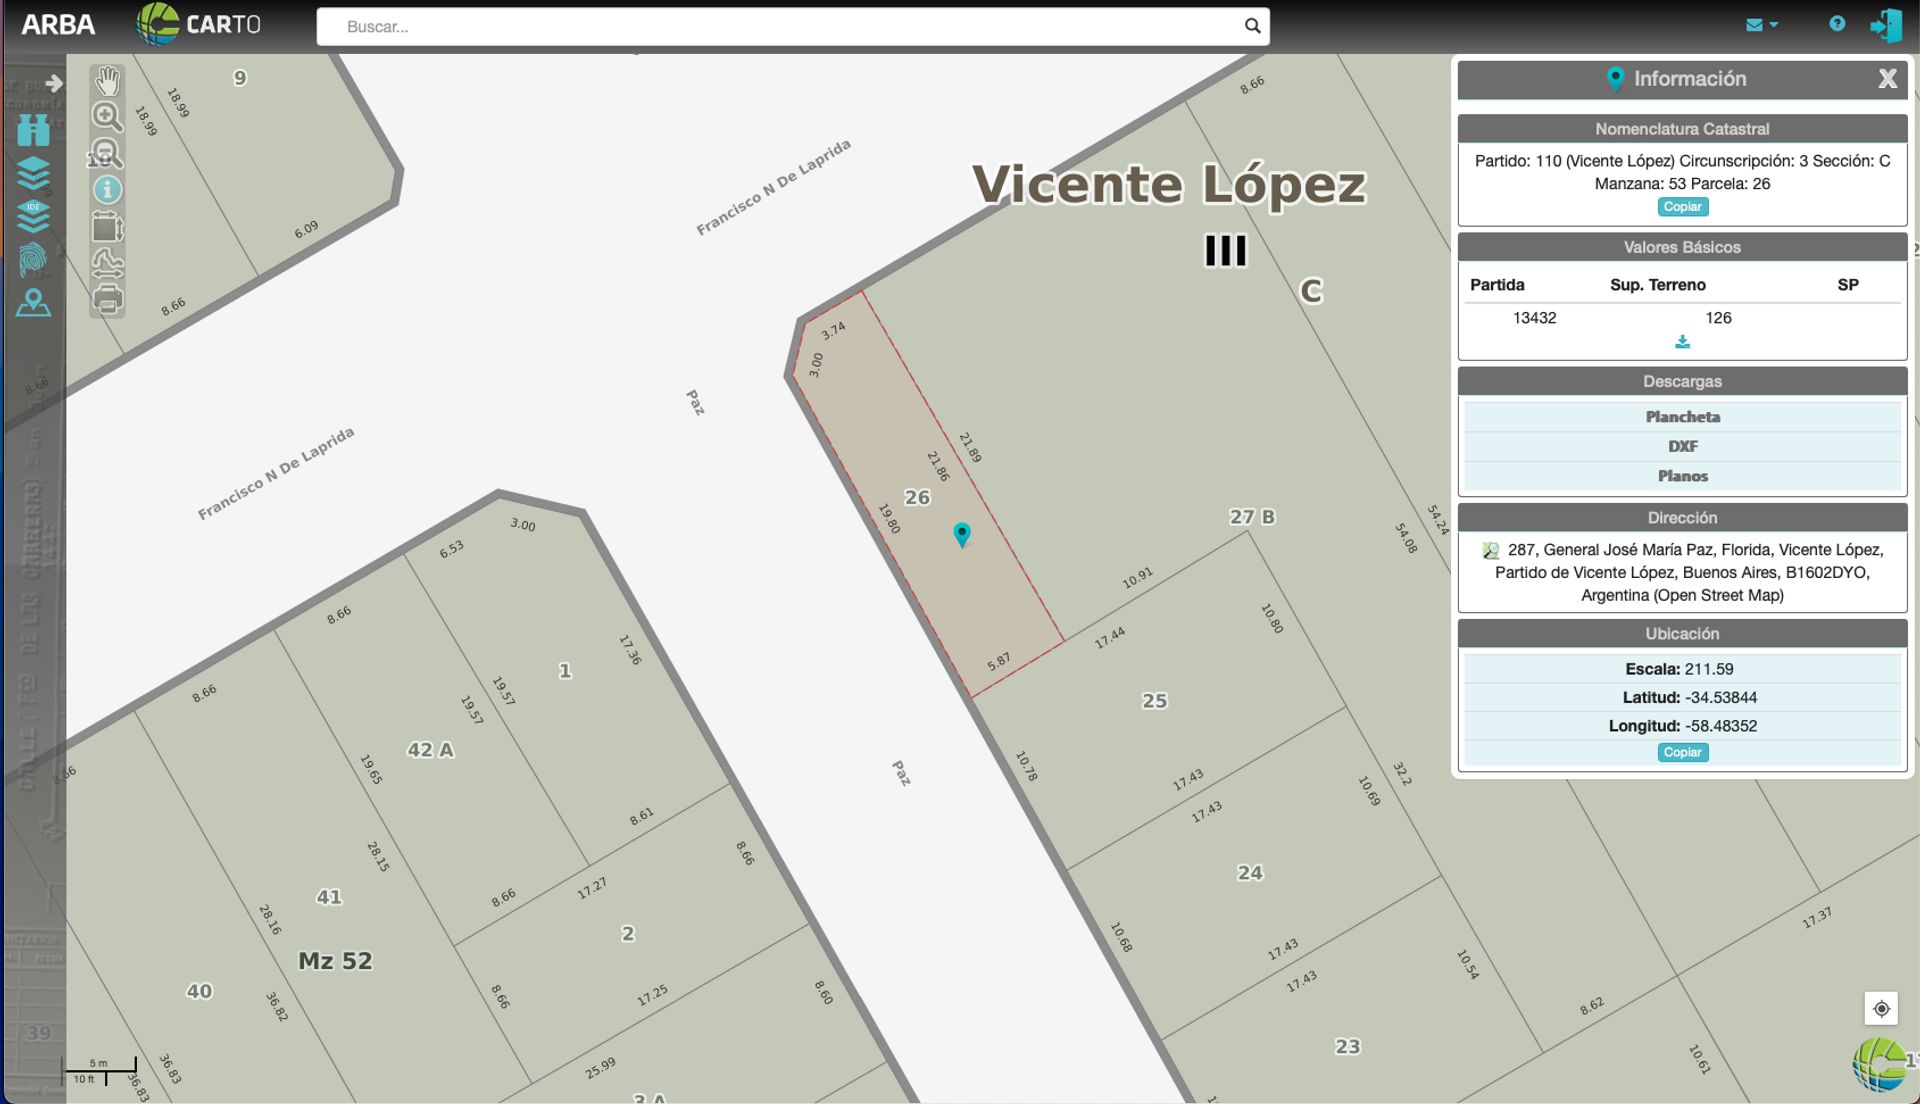This screenshot has height=1104, width=1920.
Task: Close the Información panel
Action: pos(1887,79)
